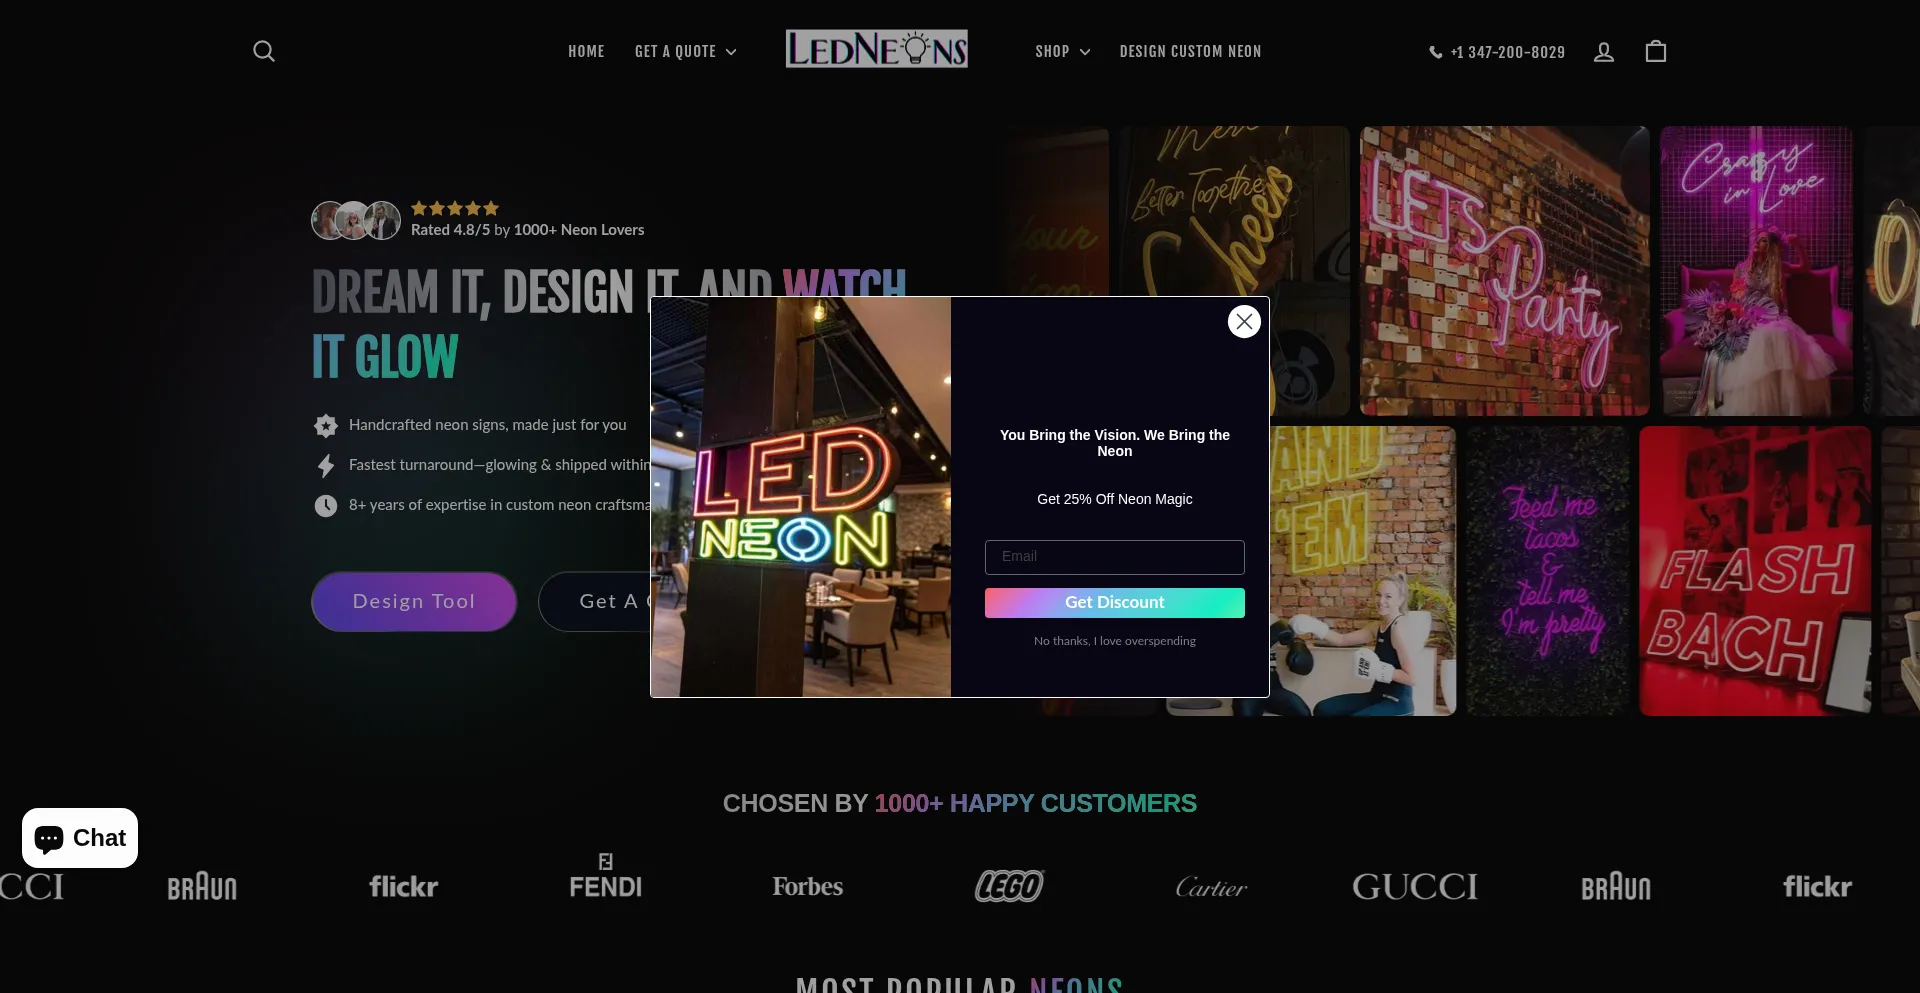
Task: Close the discount popup with the X
Action: click(x=1244, y=321)
